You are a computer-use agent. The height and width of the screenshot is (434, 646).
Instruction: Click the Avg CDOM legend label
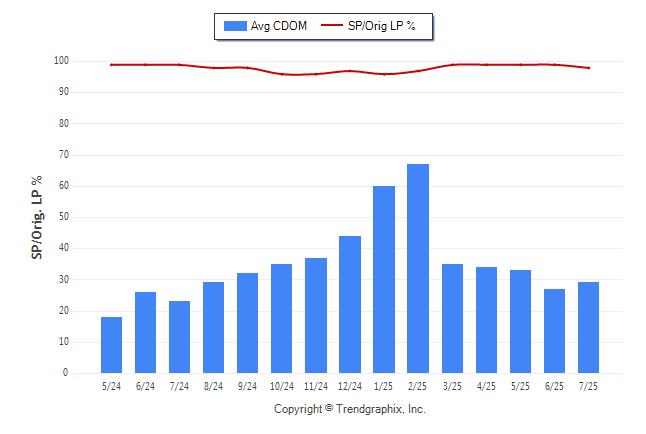(279, 26)
